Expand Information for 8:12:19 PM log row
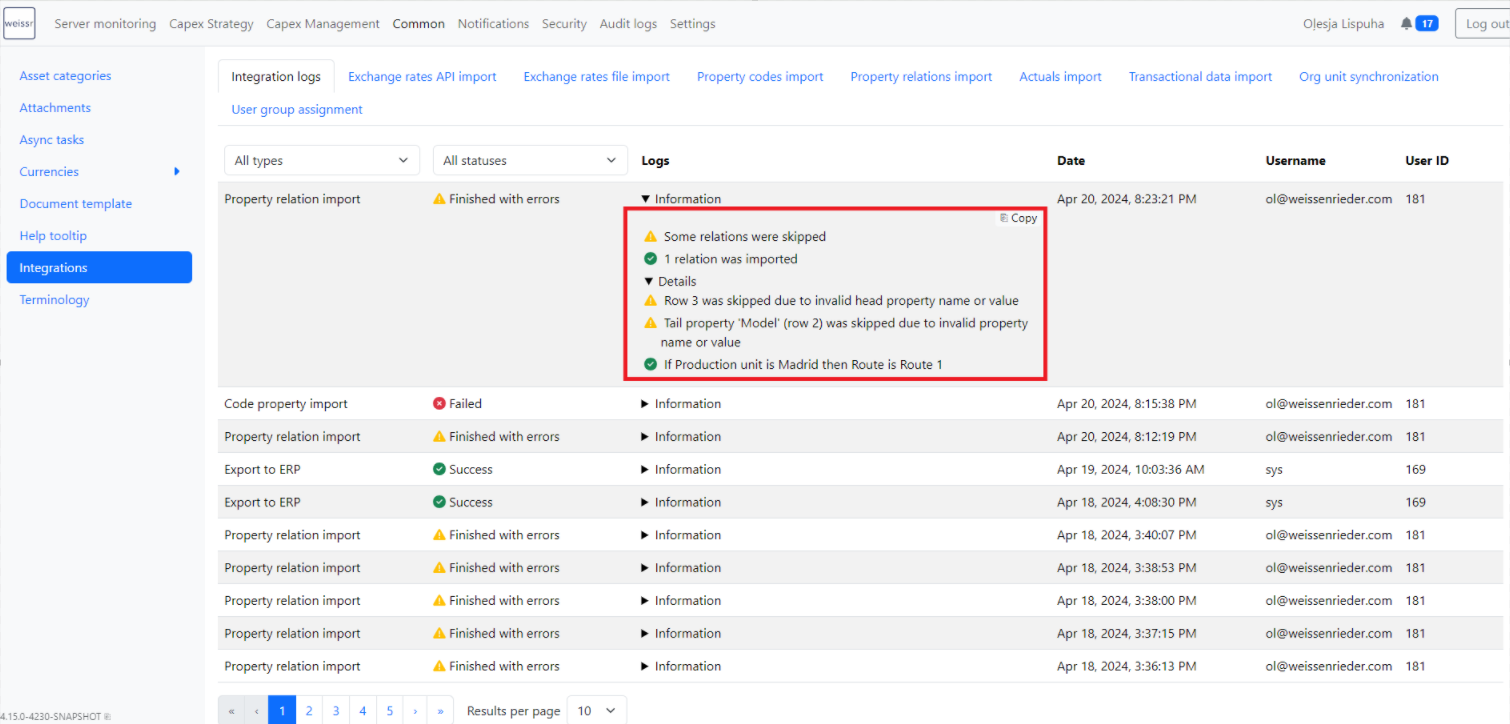 [681, 437]
